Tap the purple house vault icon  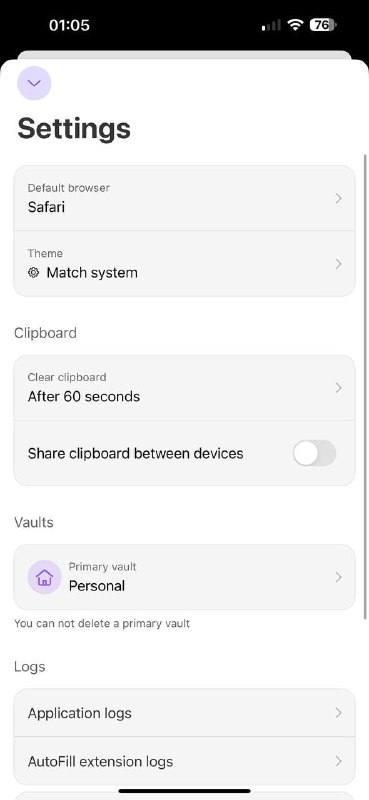coord(44,577)
